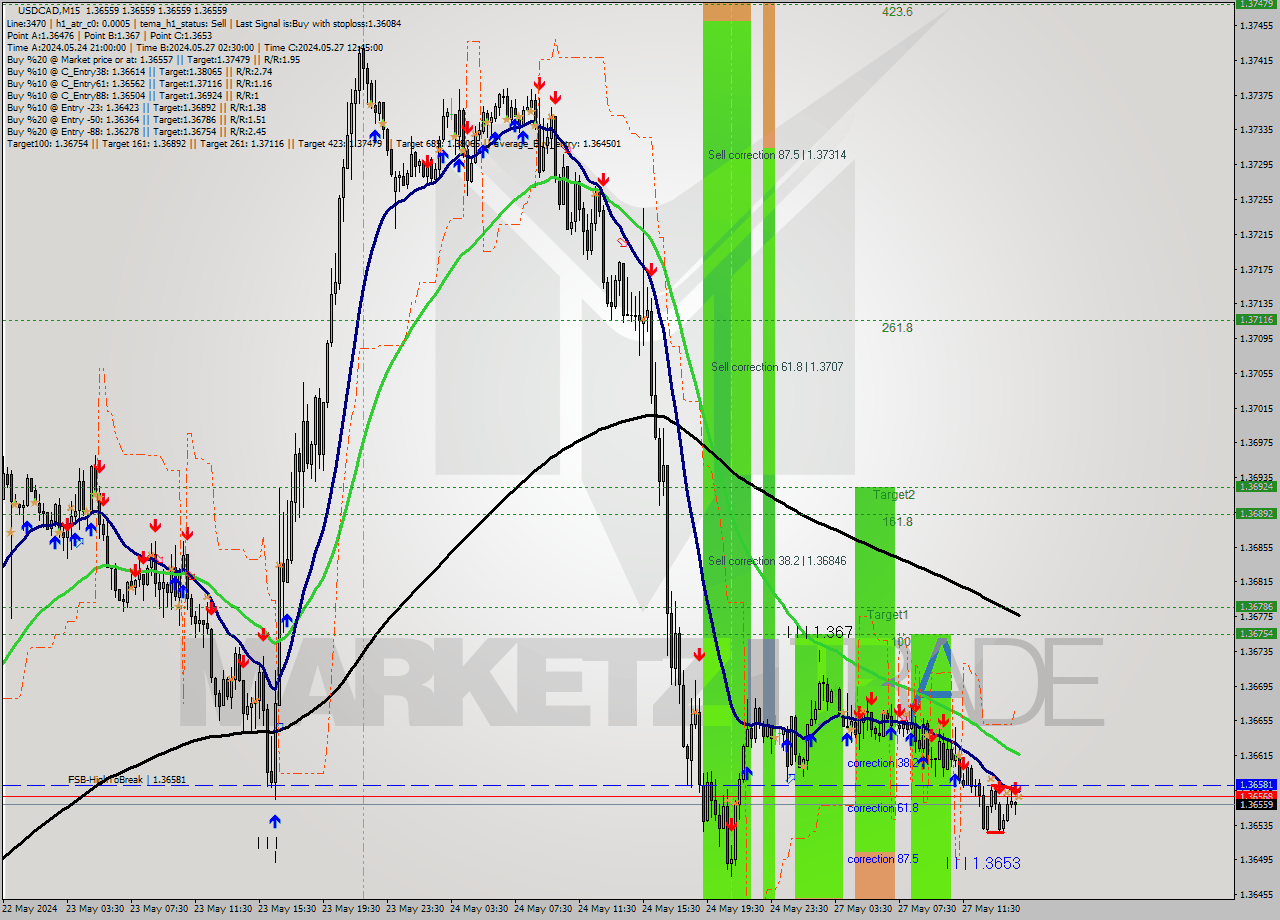This screenshot has width=1280, height=920.
Task: Click the '24 May 15:30' time label
Action: click(671, 909)
